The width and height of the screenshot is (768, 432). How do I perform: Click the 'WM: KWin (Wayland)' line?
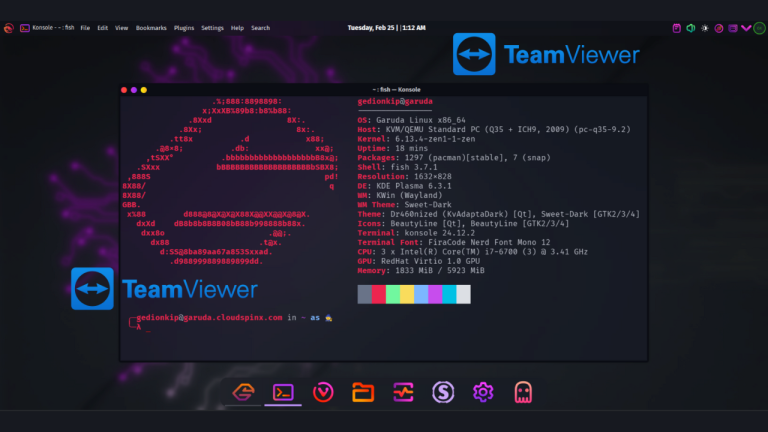pos(400,195)
